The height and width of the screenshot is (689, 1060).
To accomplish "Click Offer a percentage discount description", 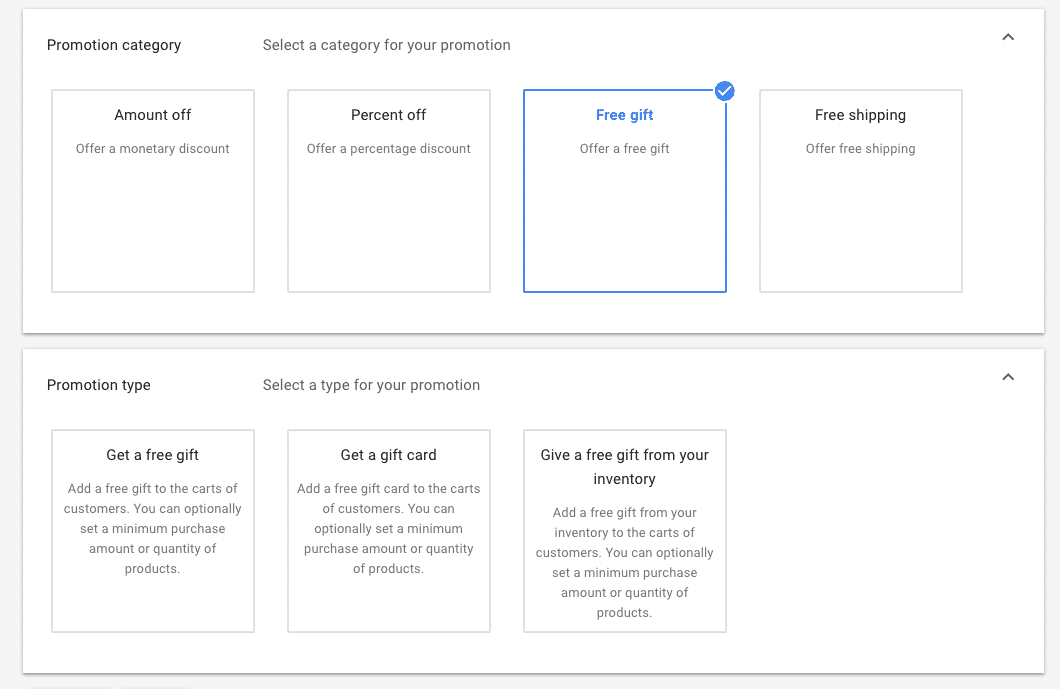I will pos(388,148).
